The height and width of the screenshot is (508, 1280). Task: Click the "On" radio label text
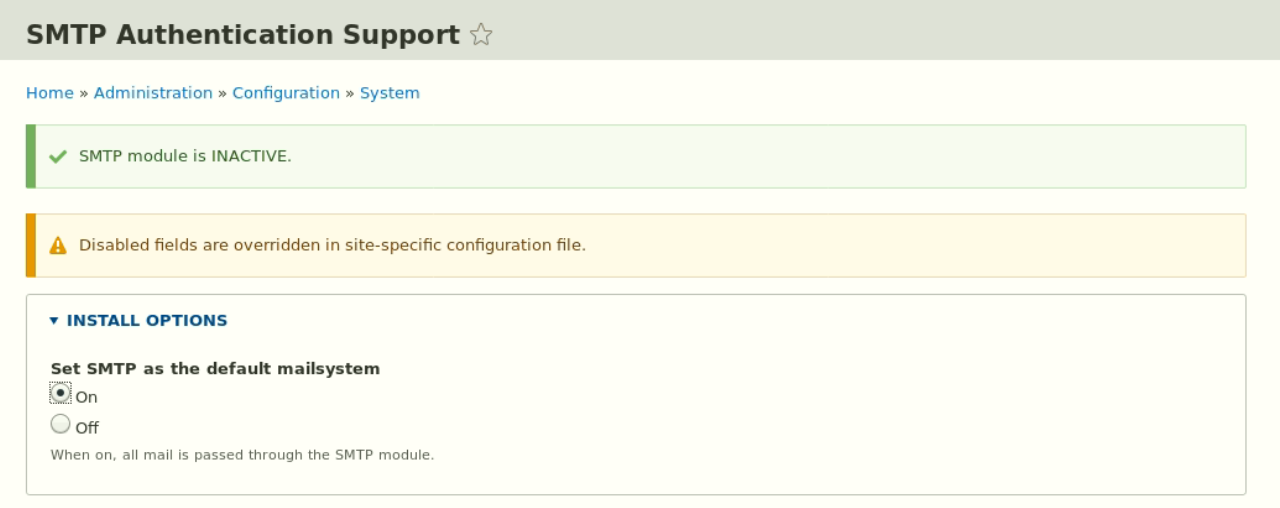pyautogui.click(x=86, y=397)
